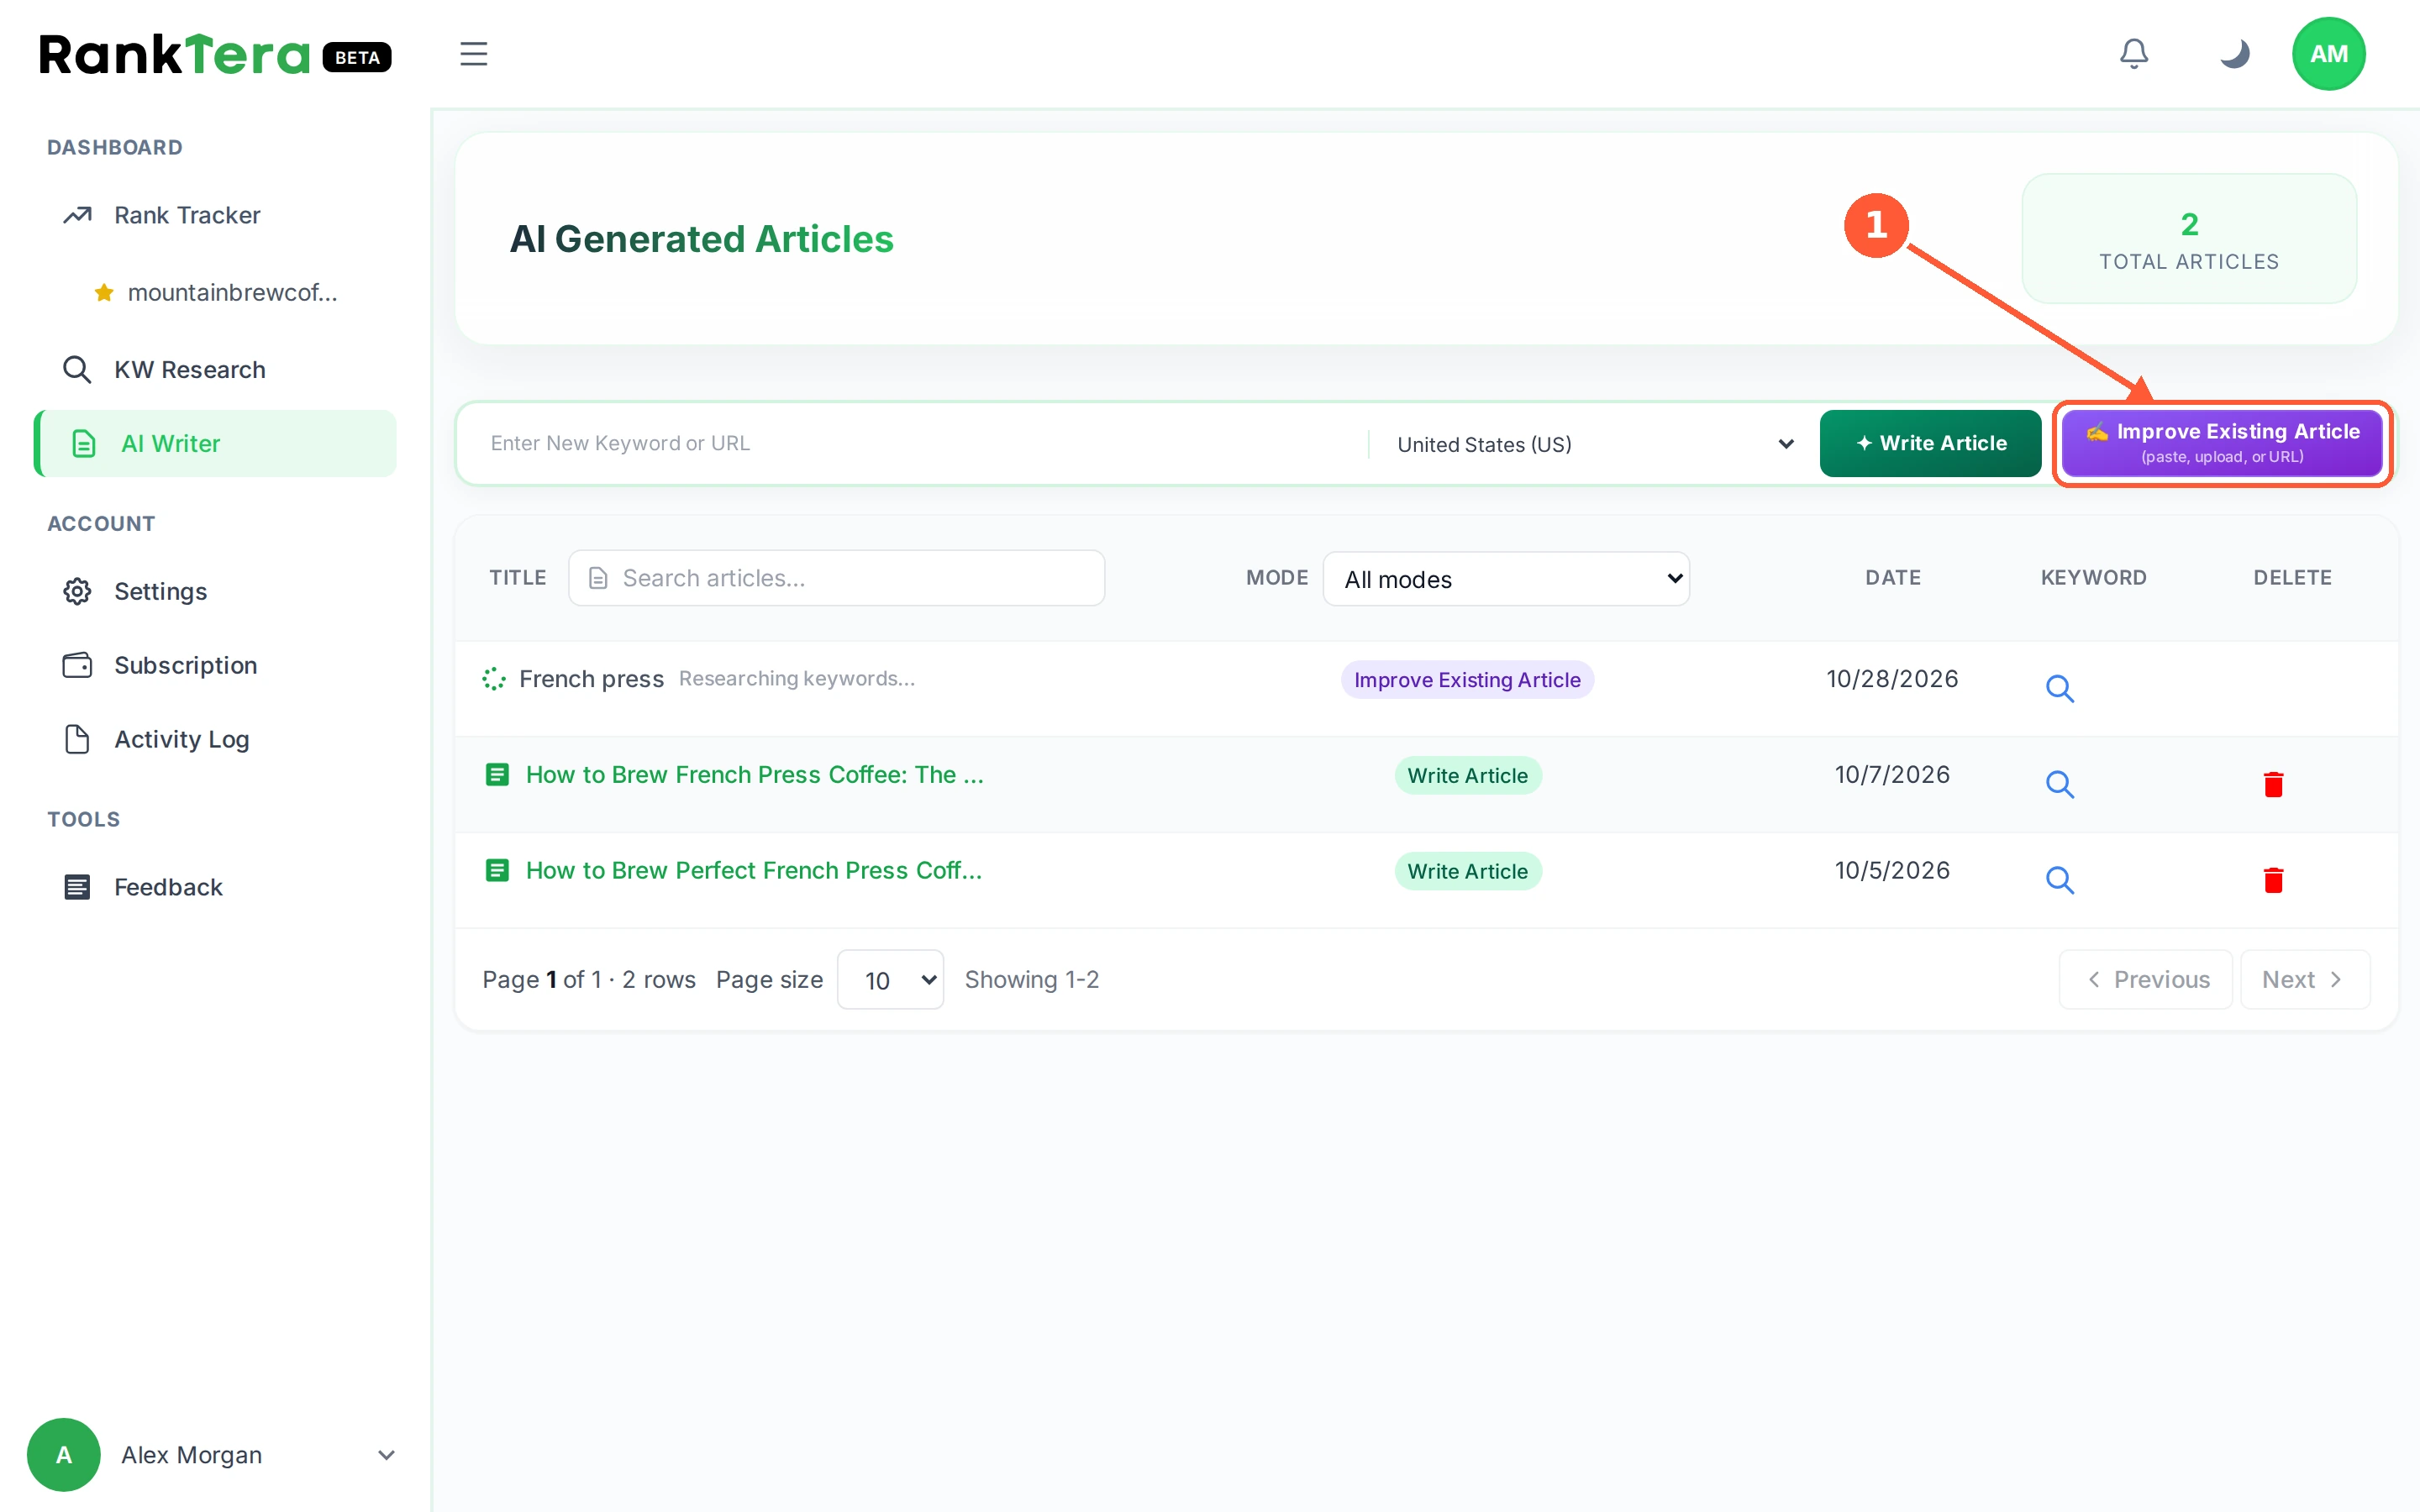Toggle dark mode moon icon
This screenshot has width=2420, height=1512.
click(2234, 54)
